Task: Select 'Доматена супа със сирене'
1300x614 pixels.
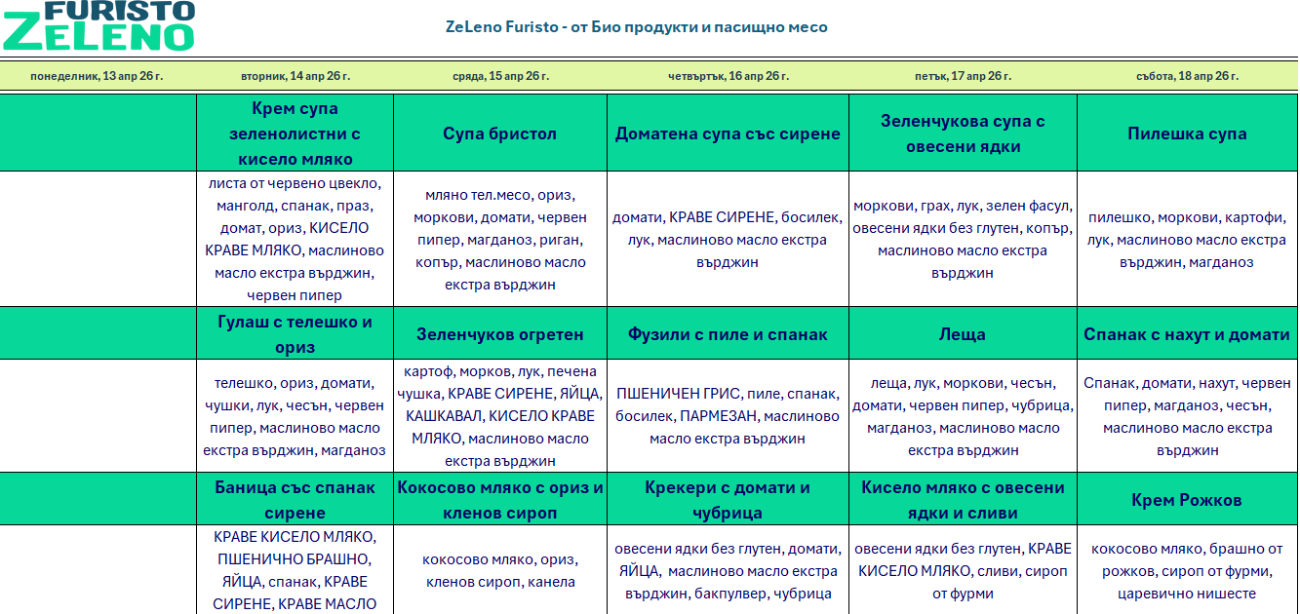Action: pyautogui.click(x=727, y=131)
